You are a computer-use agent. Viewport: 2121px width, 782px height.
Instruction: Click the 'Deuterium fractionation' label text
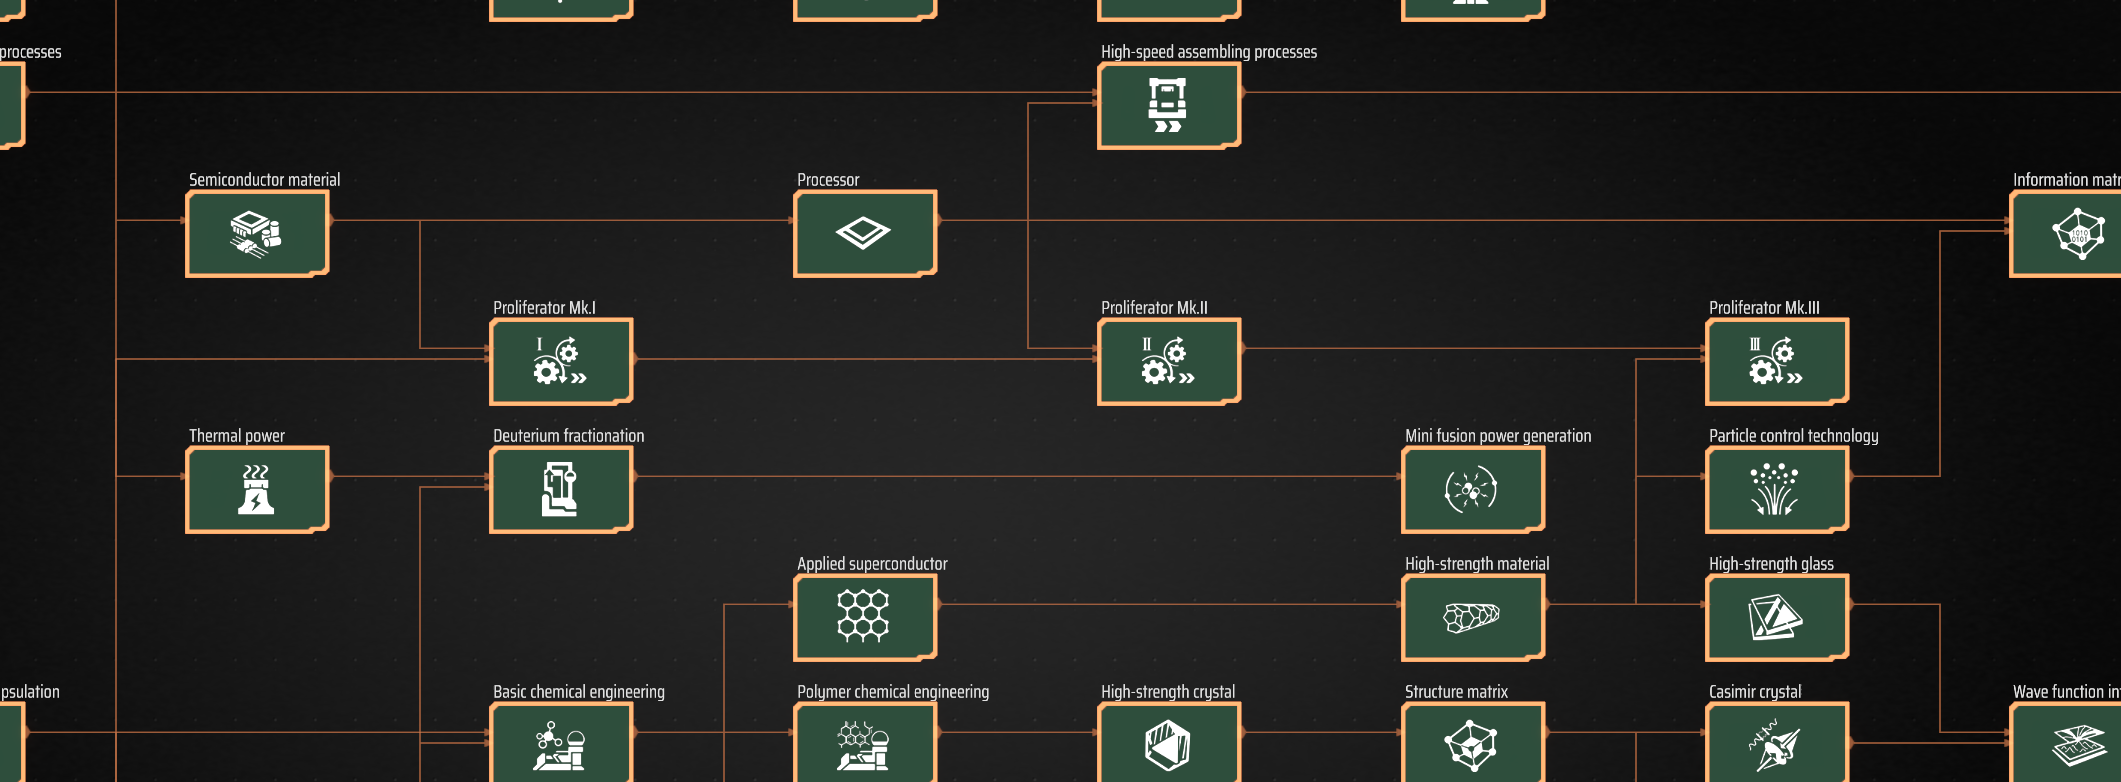[568, 436]
